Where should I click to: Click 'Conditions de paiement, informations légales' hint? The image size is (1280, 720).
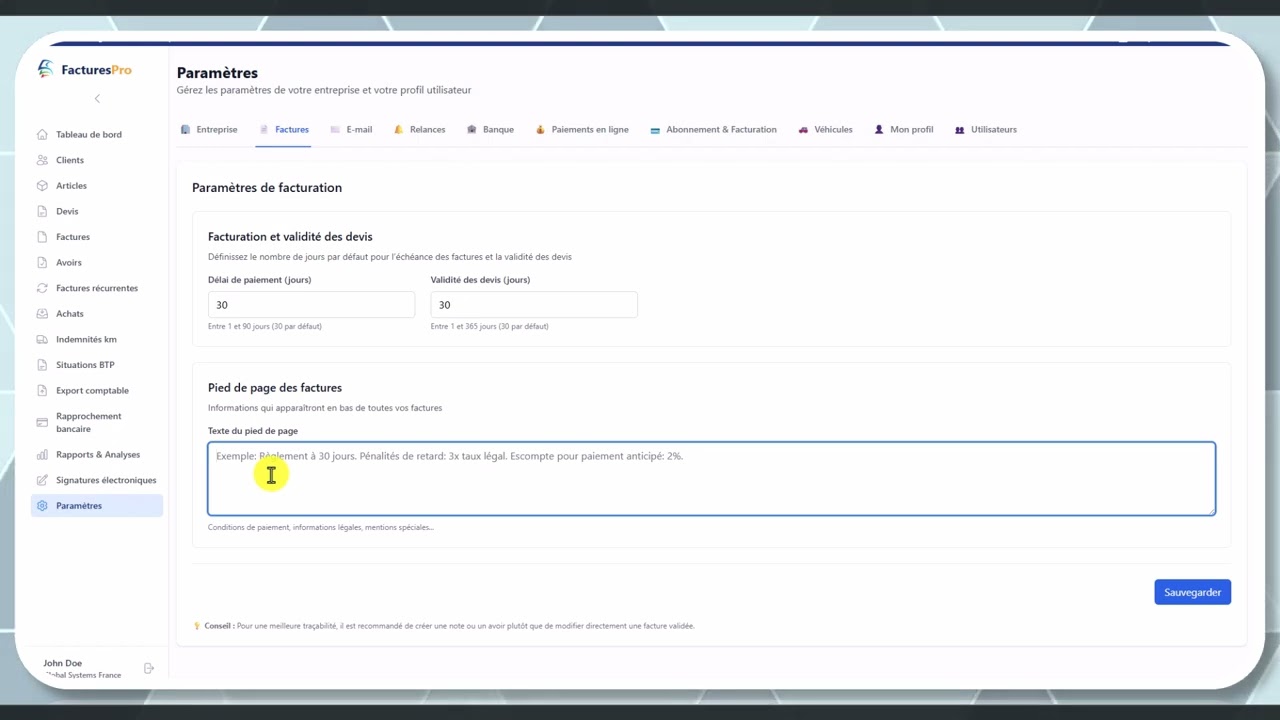pos(321,527)
